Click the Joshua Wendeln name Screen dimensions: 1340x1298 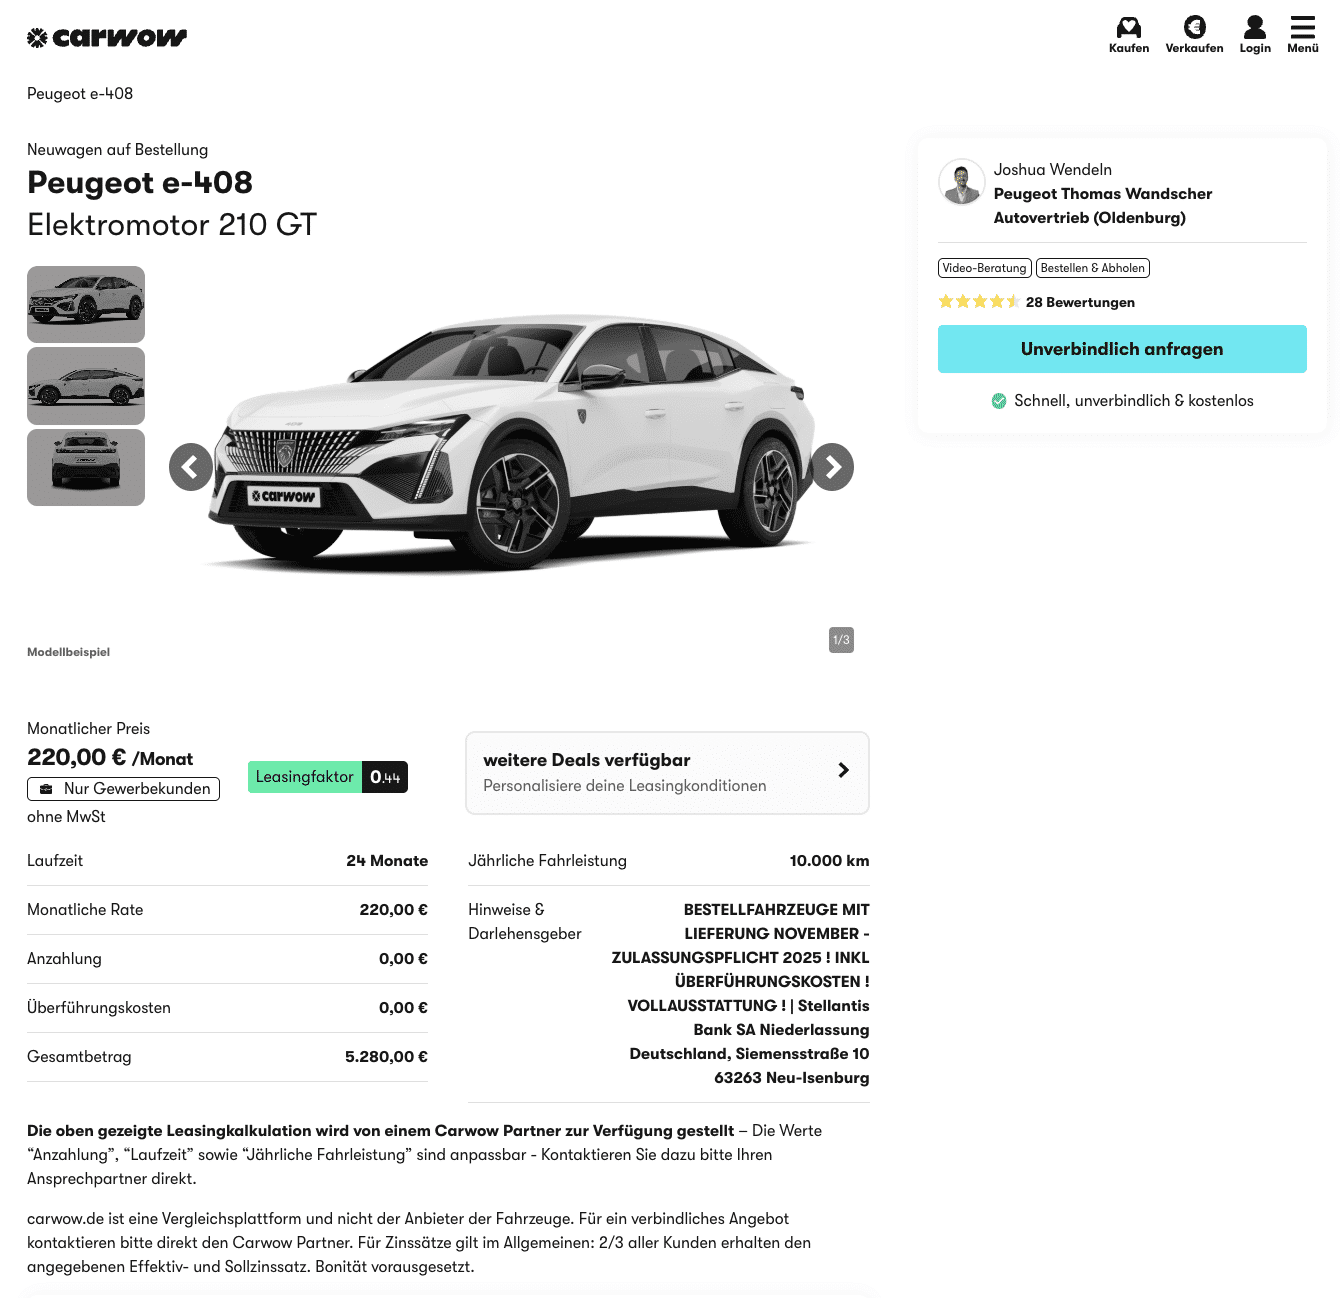1053,170
